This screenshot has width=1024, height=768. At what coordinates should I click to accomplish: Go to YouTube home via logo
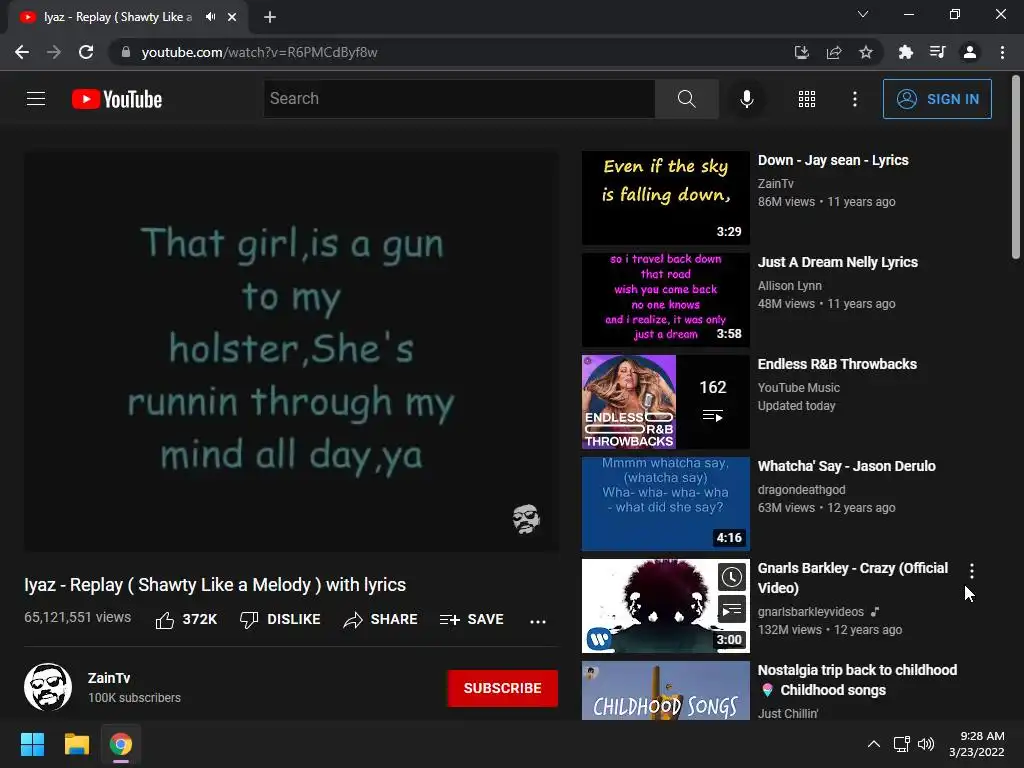pos(117,99)
